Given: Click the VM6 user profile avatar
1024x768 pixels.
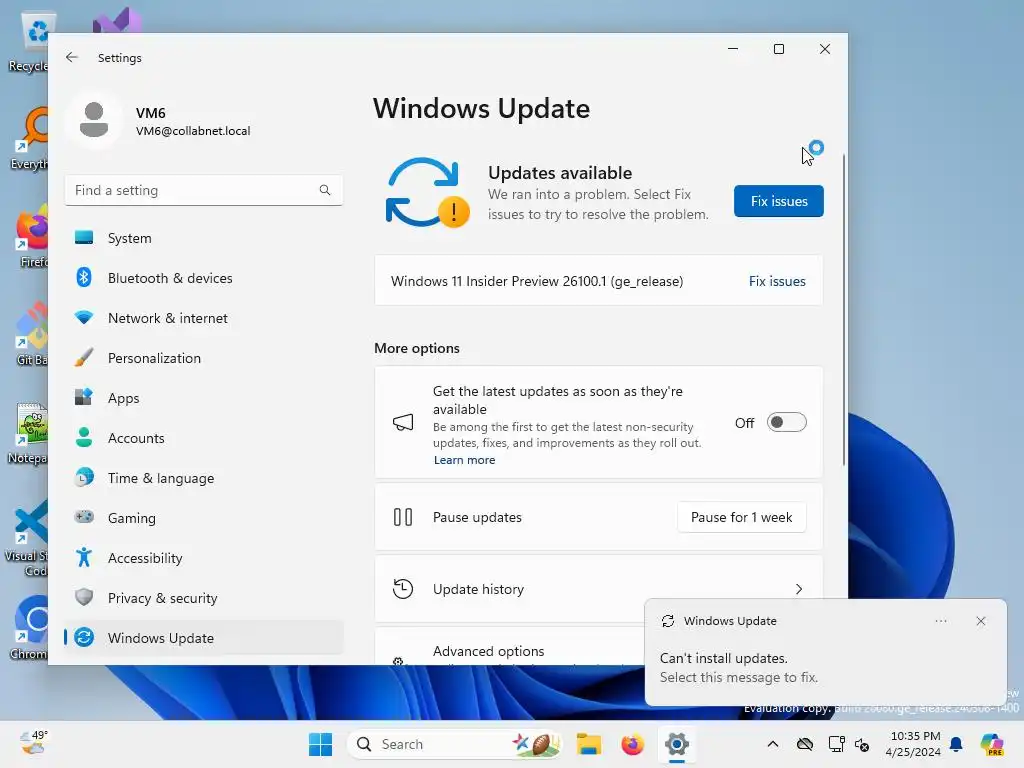Looking at the screenshot, I should click(94, 120).
